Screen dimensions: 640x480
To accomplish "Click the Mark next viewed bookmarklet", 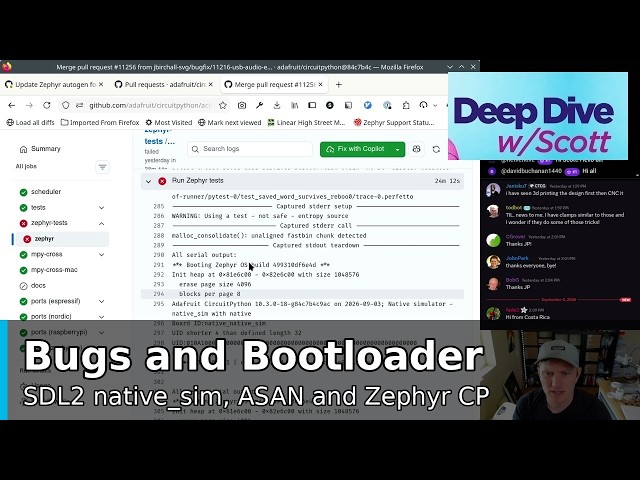I will tap(229, 122).
